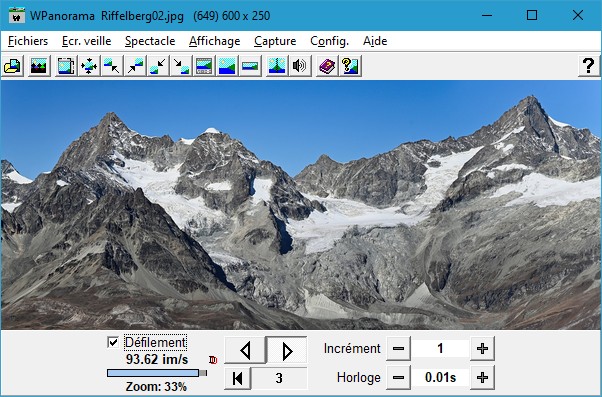Image resolution: width=602 pixels, height=397 pixels.
Task: Click the four-arrows center image icon
Action: (89, 66)
